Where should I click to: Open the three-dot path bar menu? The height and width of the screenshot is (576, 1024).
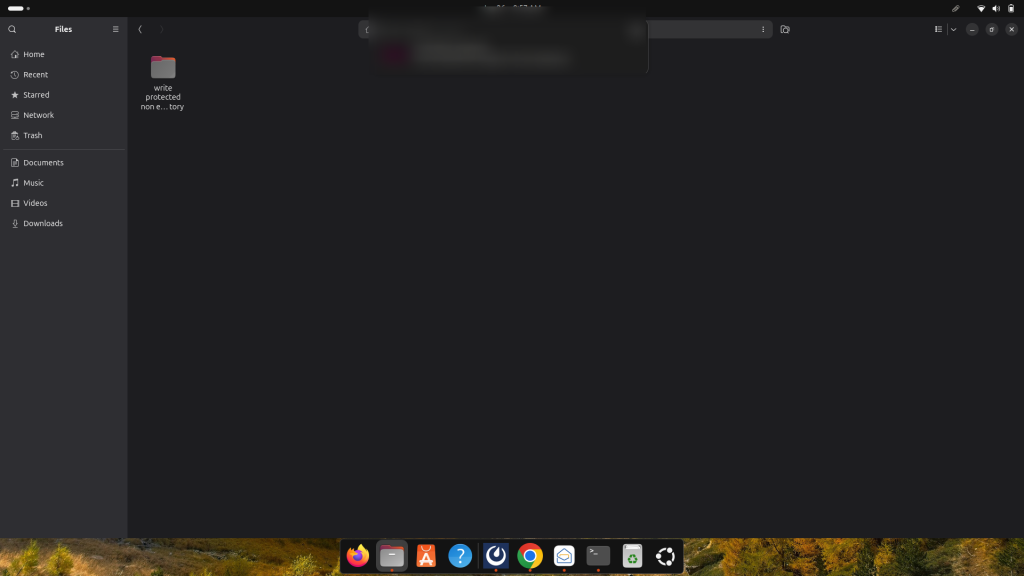tap(763, 29)
